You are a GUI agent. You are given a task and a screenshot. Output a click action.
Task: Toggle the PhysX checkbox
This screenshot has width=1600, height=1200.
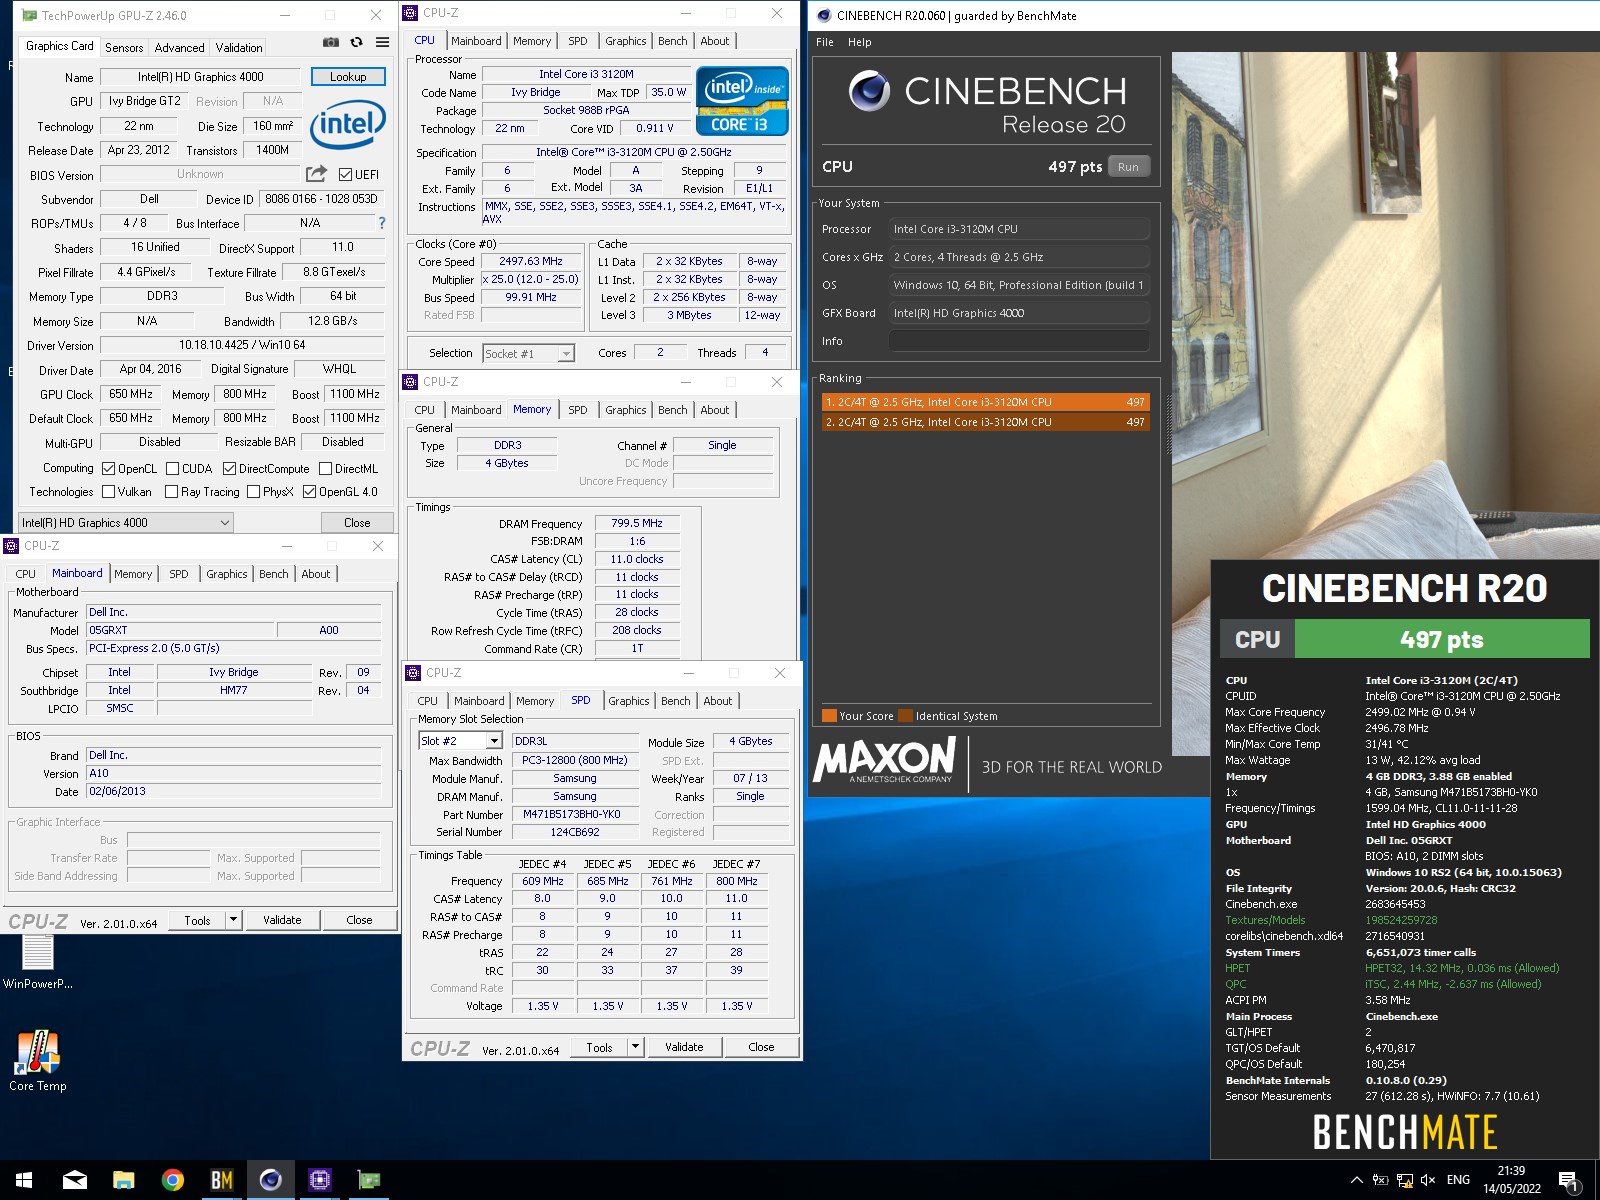click(253, 491)
